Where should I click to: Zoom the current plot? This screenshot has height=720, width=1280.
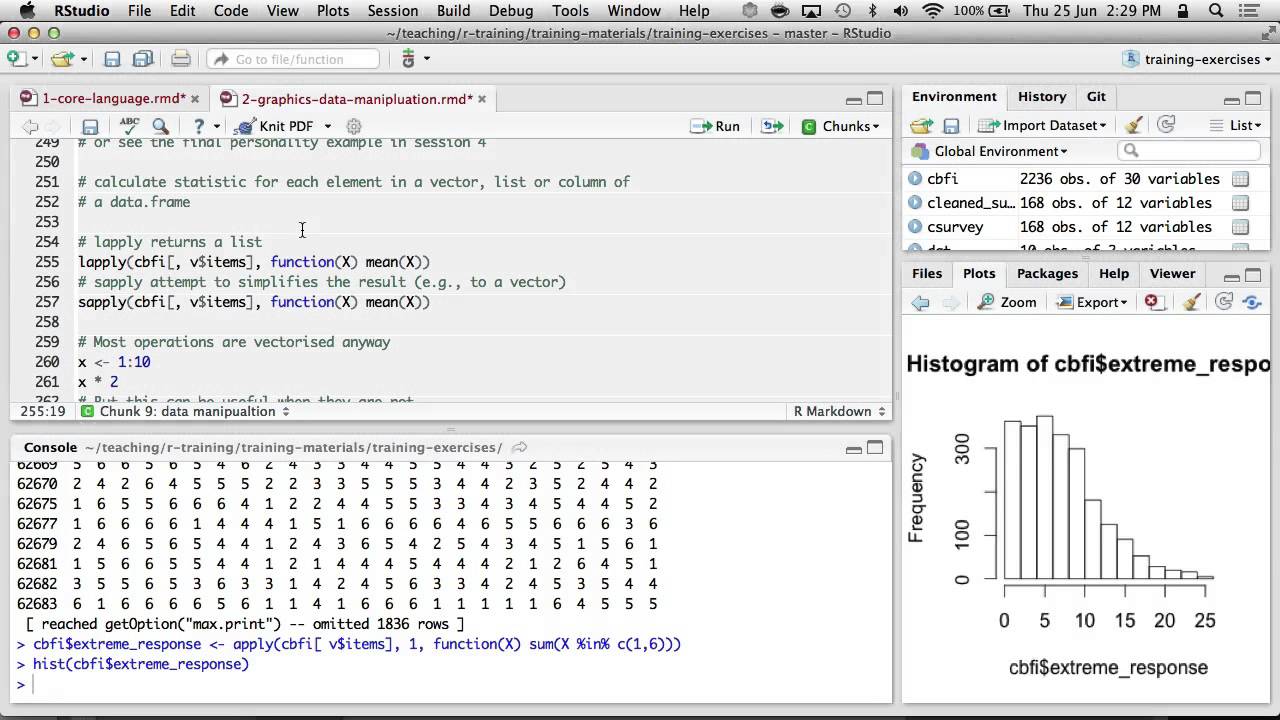tap(1007, 302)
